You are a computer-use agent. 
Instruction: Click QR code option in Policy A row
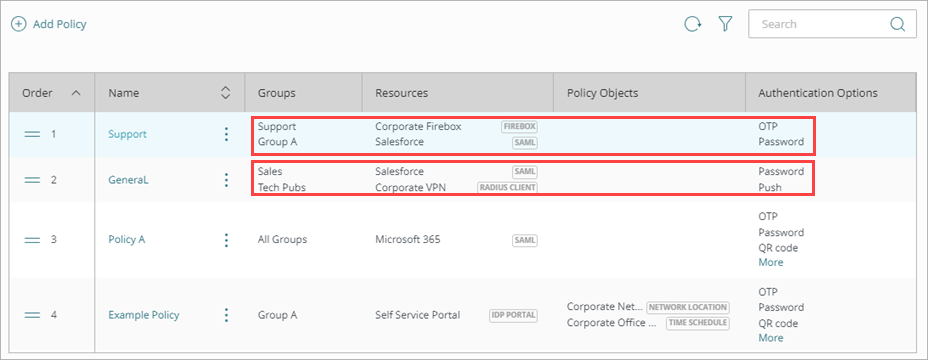778,248
